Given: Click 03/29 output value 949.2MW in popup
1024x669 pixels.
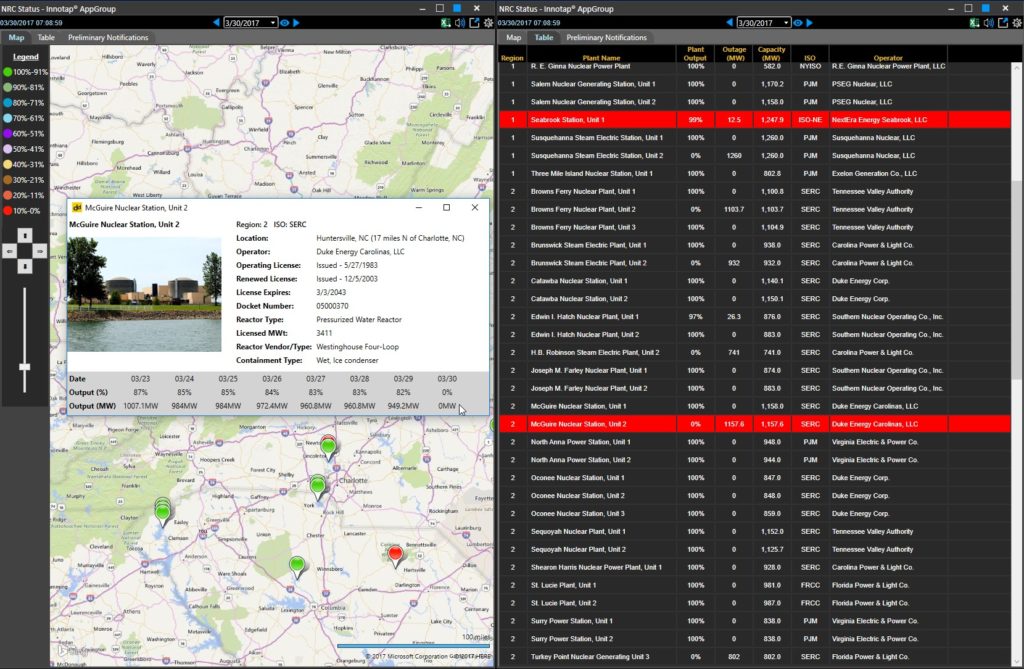Looking at the screenshot, I should 403,406.
